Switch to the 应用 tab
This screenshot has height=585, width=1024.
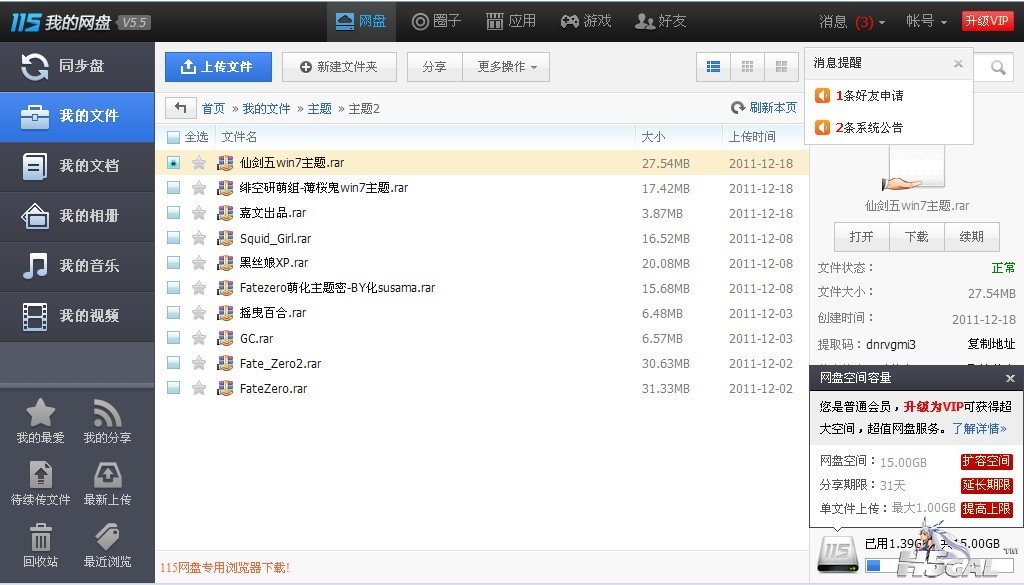tap(511, 21)
